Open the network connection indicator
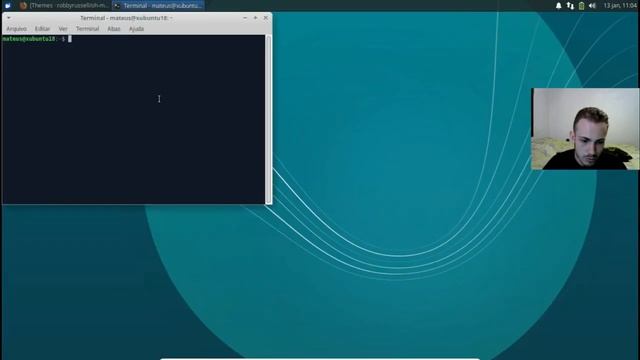 570,6
